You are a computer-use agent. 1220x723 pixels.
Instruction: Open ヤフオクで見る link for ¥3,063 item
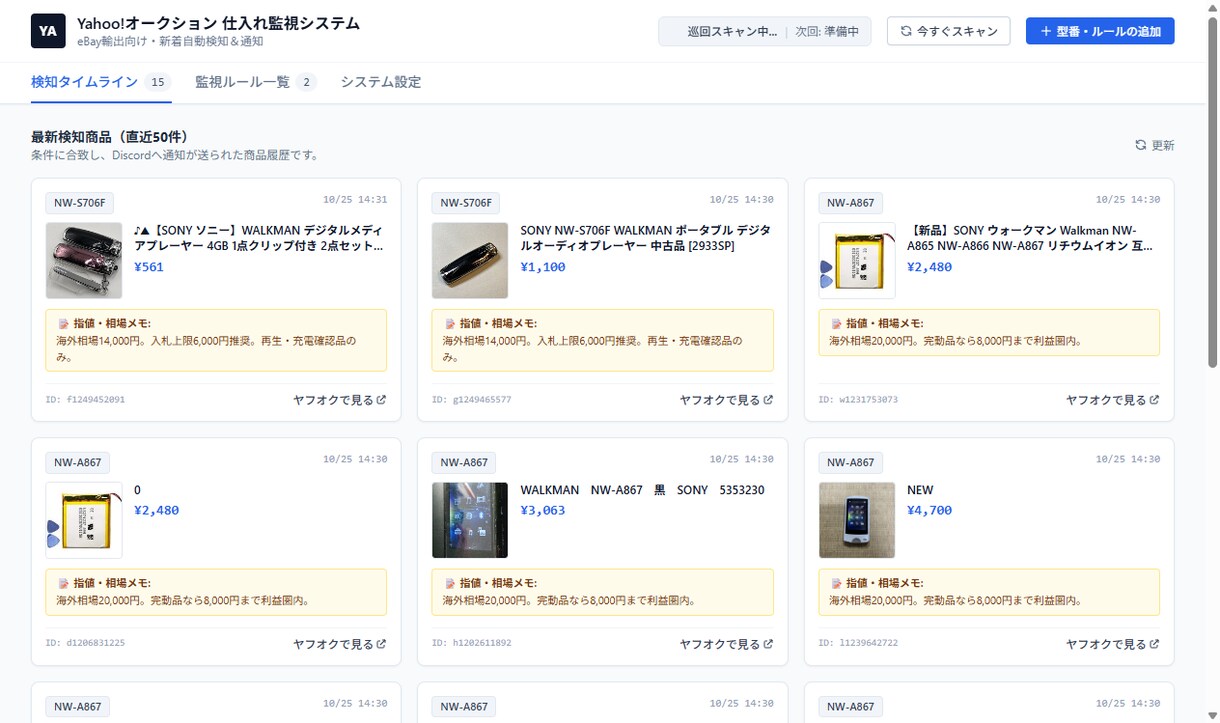[726, 644]
